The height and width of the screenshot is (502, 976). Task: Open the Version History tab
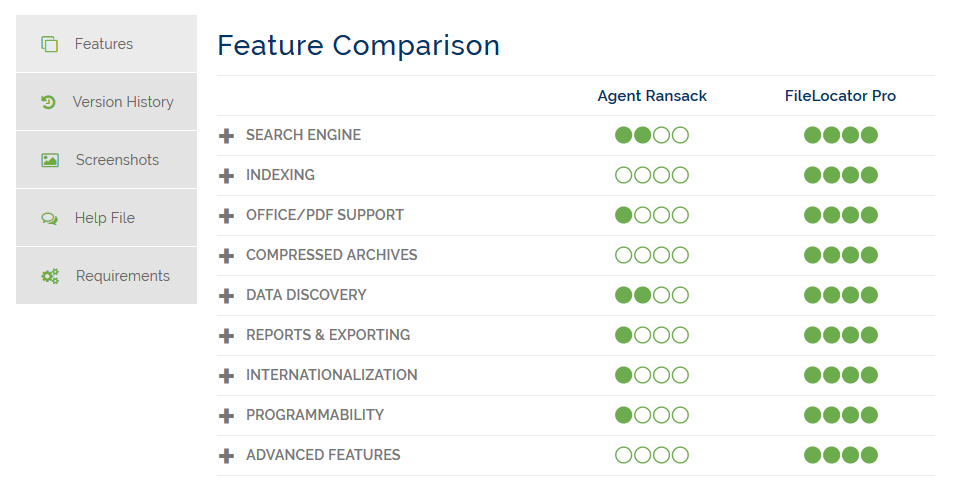(106, 102)
